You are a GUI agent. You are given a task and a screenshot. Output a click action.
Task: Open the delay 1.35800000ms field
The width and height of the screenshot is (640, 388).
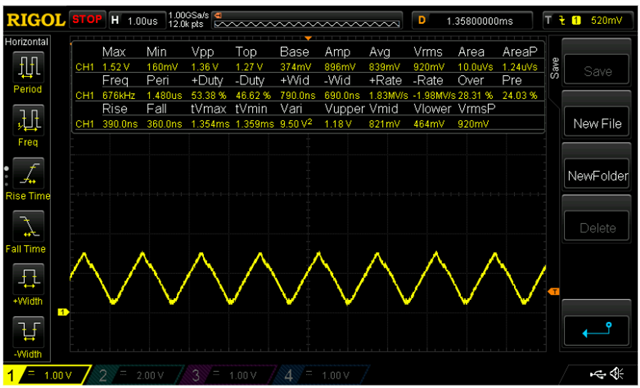[x=472, y=20]
